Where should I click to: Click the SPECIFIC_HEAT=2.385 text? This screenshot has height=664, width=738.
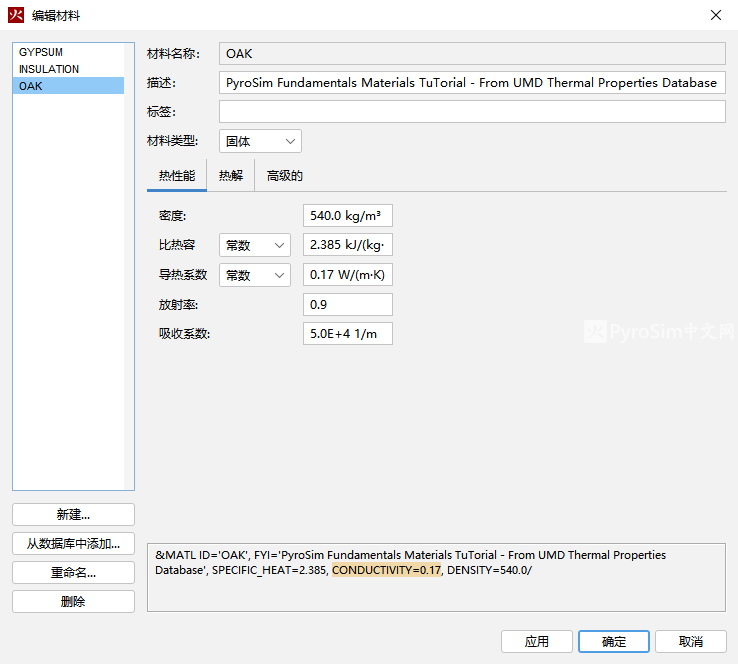click(269, 570)
